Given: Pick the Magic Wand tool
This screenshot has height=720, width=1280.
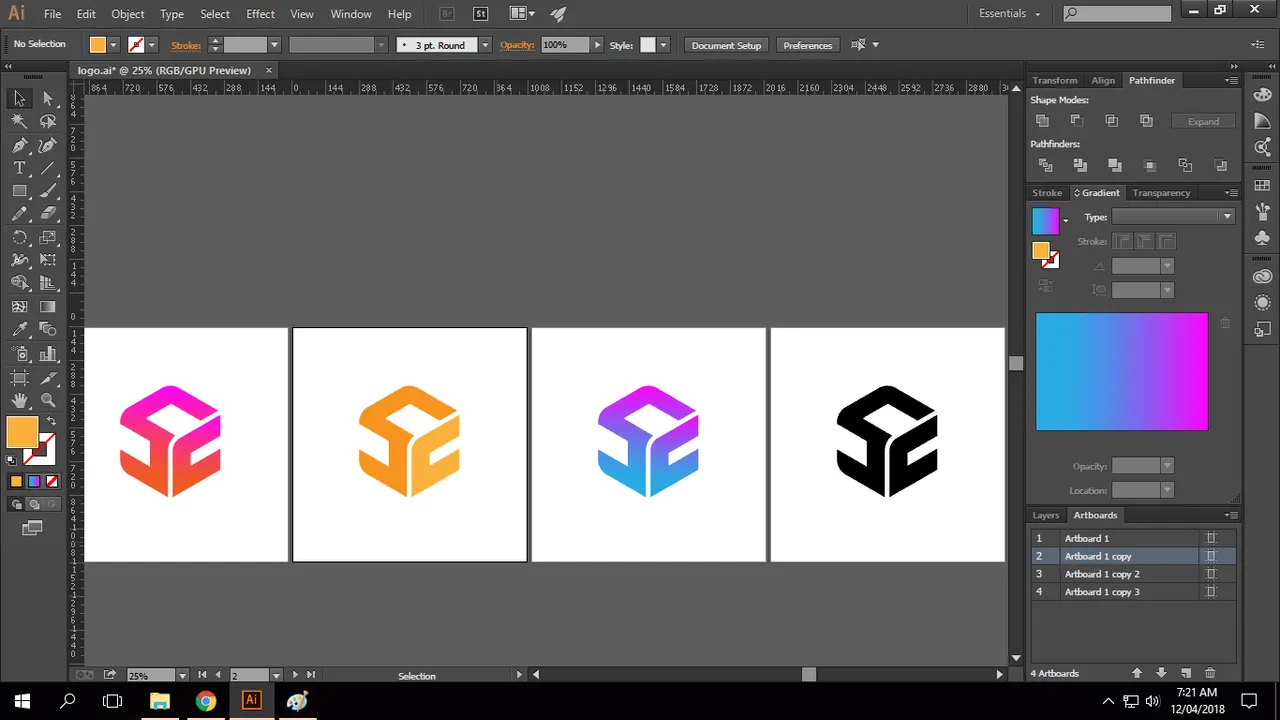Looking at the screenshot, I should pos(19,121).
